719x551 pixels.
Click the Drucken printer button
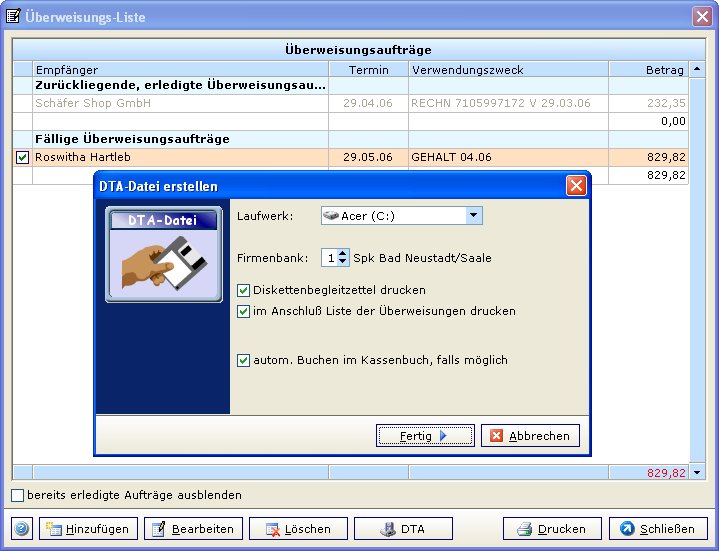click(x=552, y=529)
